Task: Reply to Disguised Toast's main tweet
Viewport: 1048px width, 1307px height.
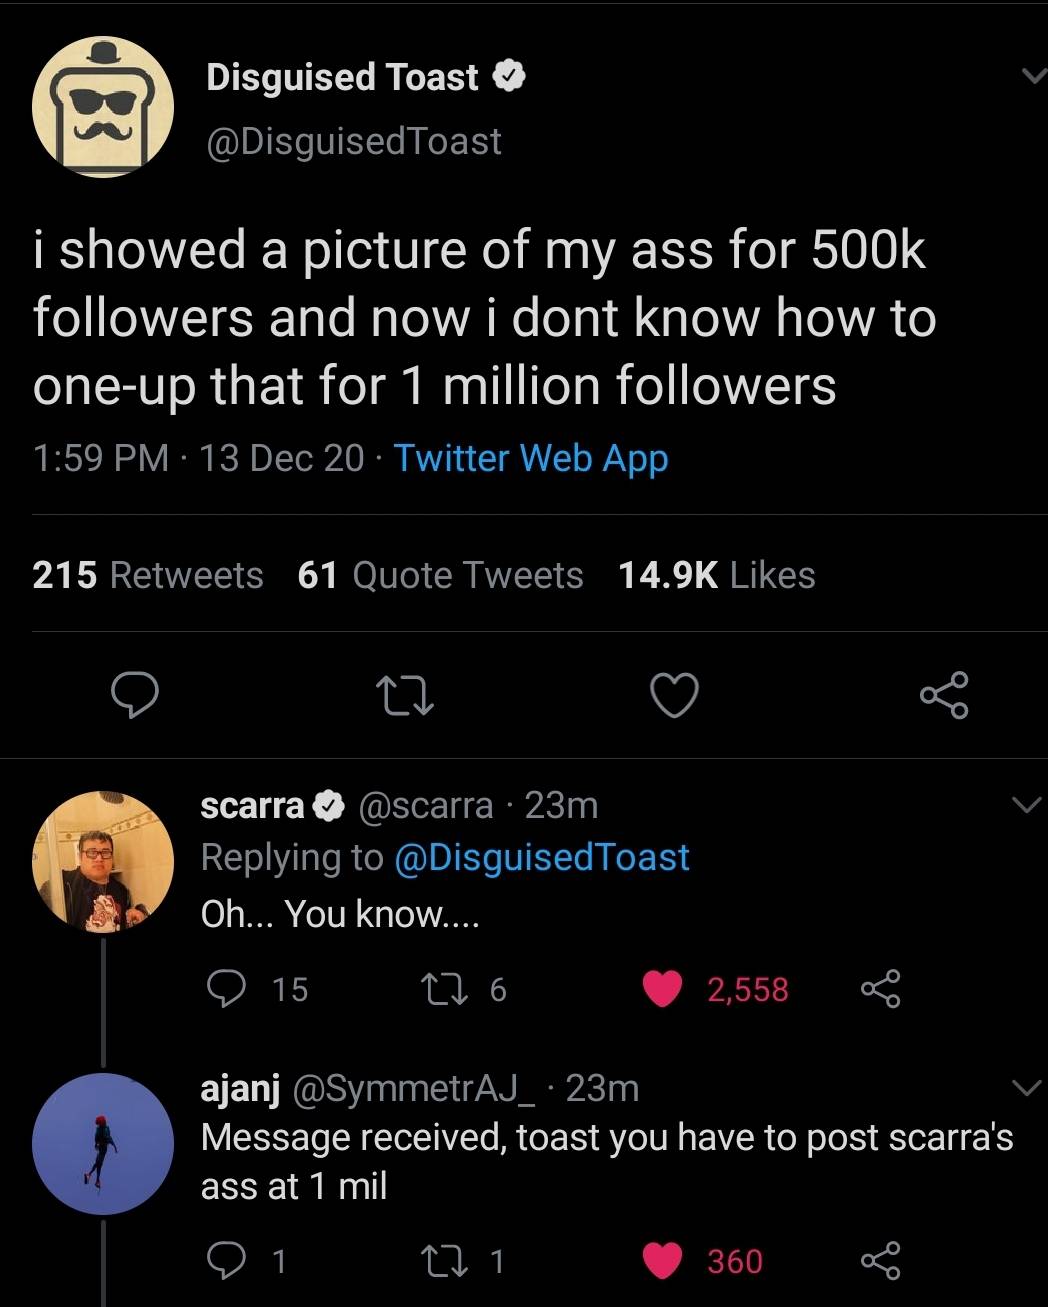Action: pos(133,696)
